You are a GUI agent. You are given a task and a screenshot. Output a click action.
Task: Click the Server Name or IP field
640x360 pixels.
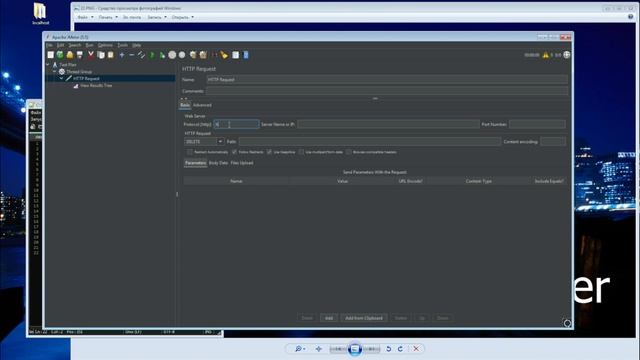tap(388, 124)
